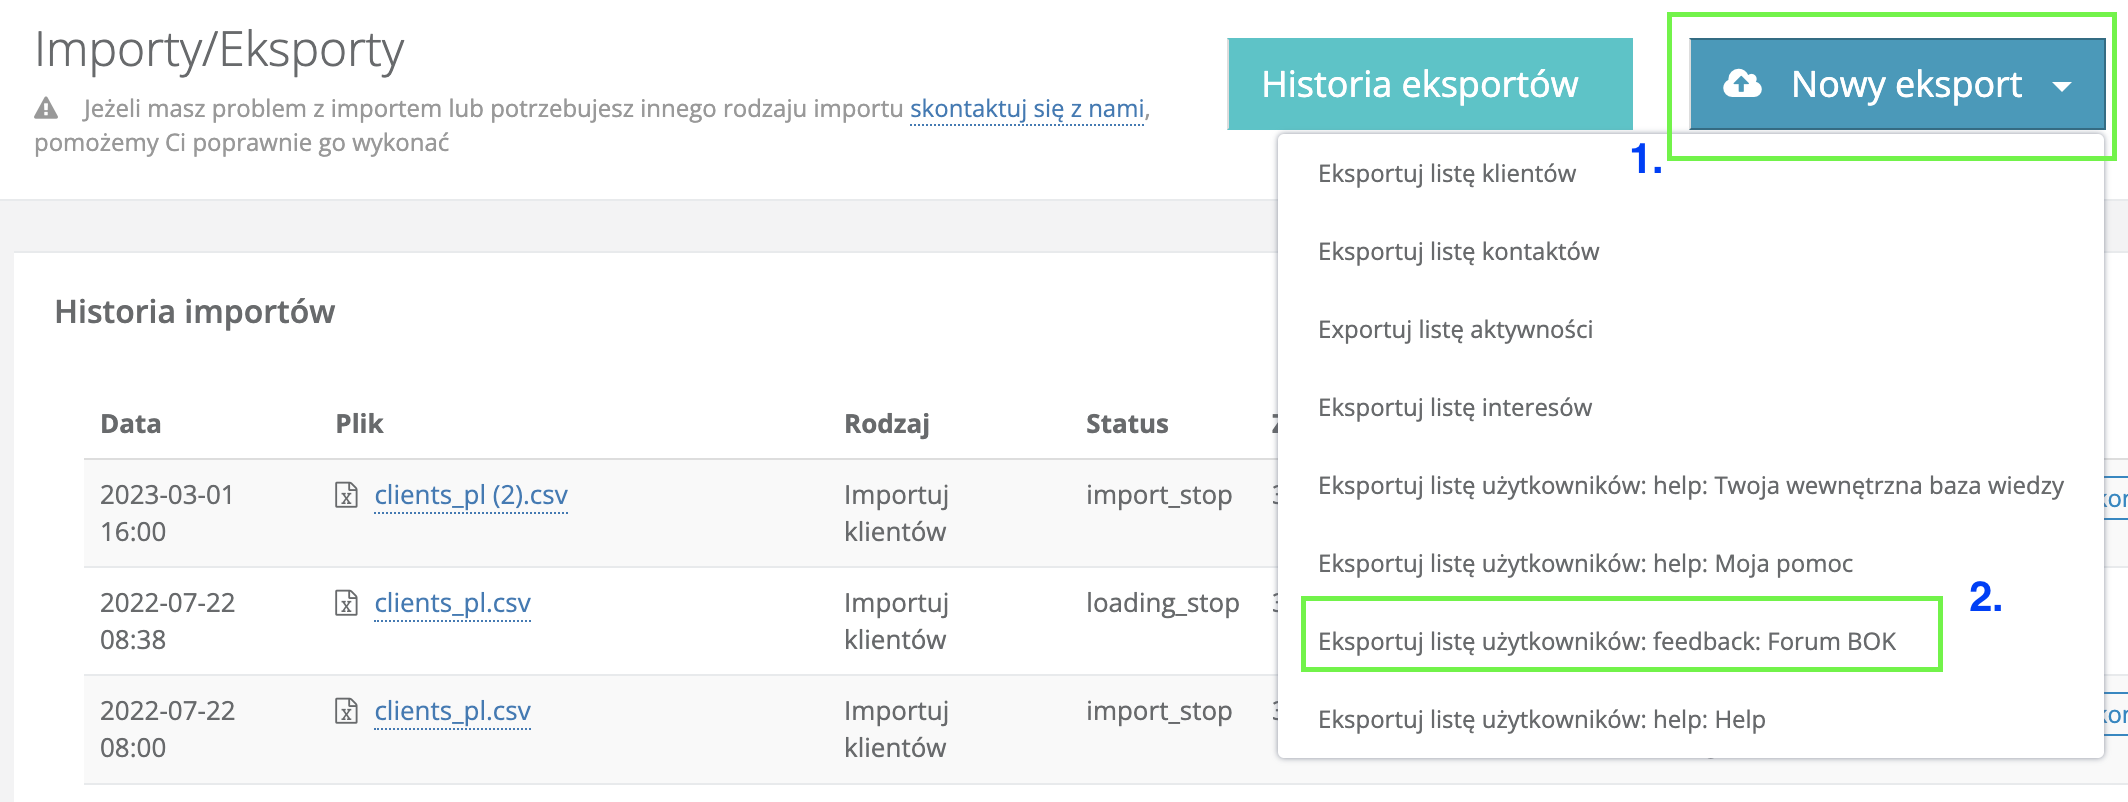This screenshot has width=2128, height=802.
Task: Click the loading_stop status cell
Action: [x=1162, y=603]
